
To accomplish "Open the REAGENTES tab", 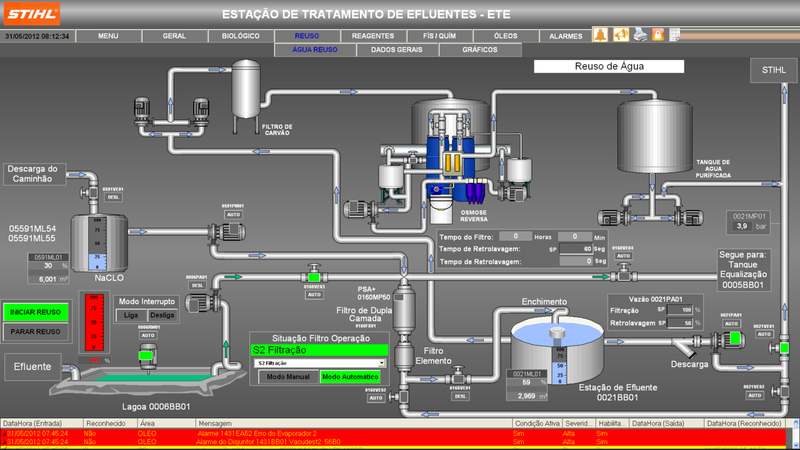I will coord(373,36).
